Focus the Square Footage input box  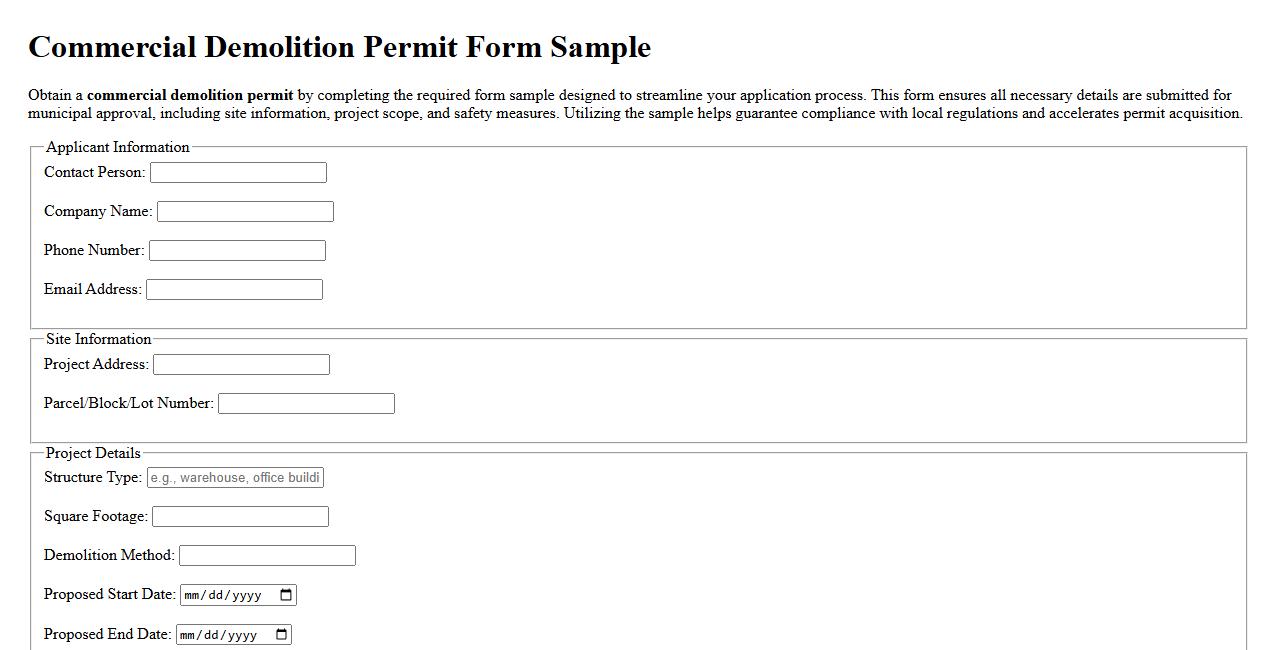(x=238, y=516)
